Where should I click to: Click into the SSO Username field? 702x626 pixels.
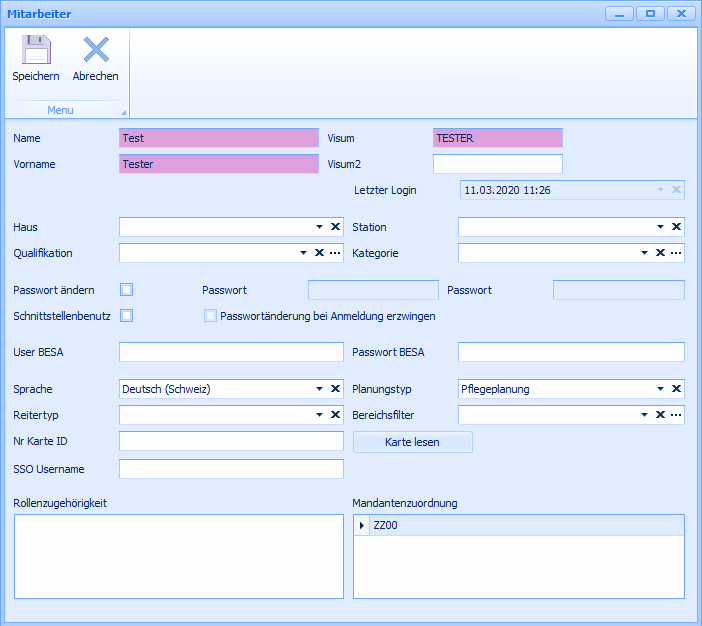[x=231, y=469]
